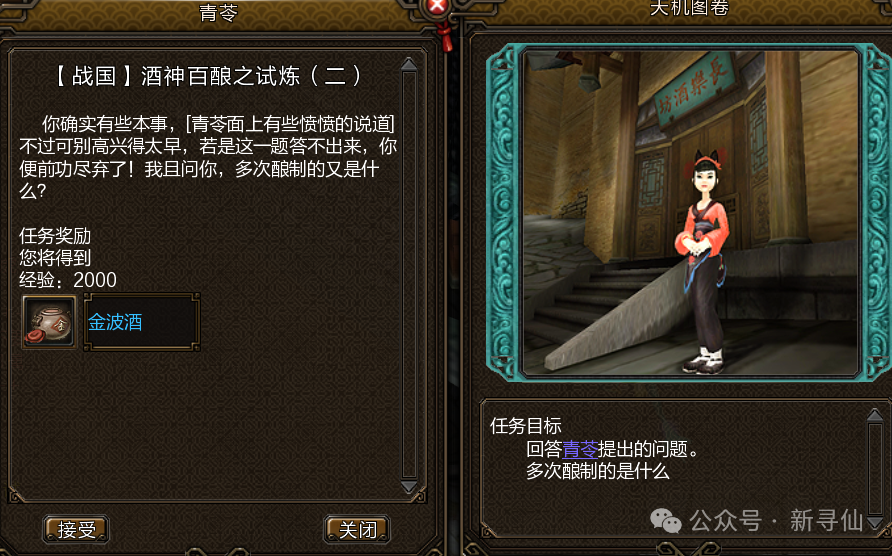Click the WeChat logo in the watermark
This screenshot has height=556, width=892.
(666, 521)
